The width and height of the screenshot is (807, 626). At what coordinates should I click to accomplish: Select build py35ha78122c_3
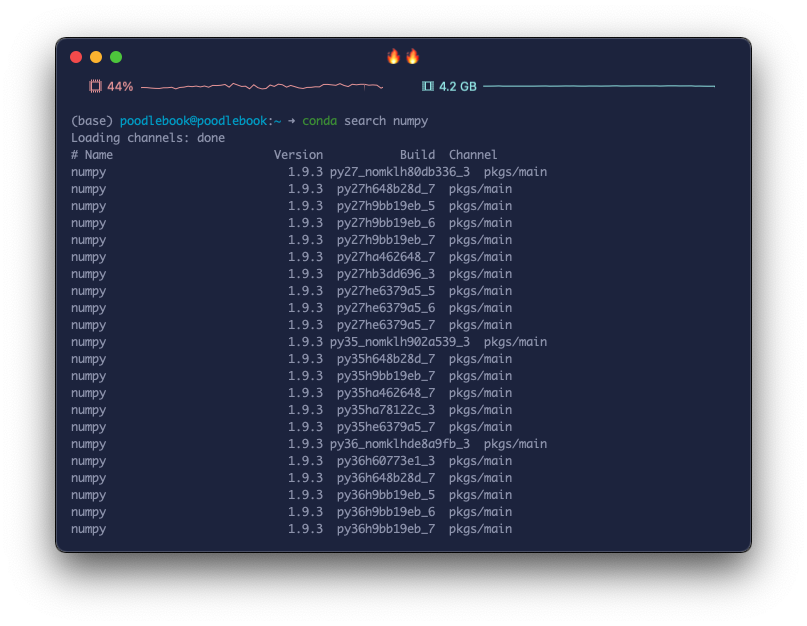click(386, 410)
